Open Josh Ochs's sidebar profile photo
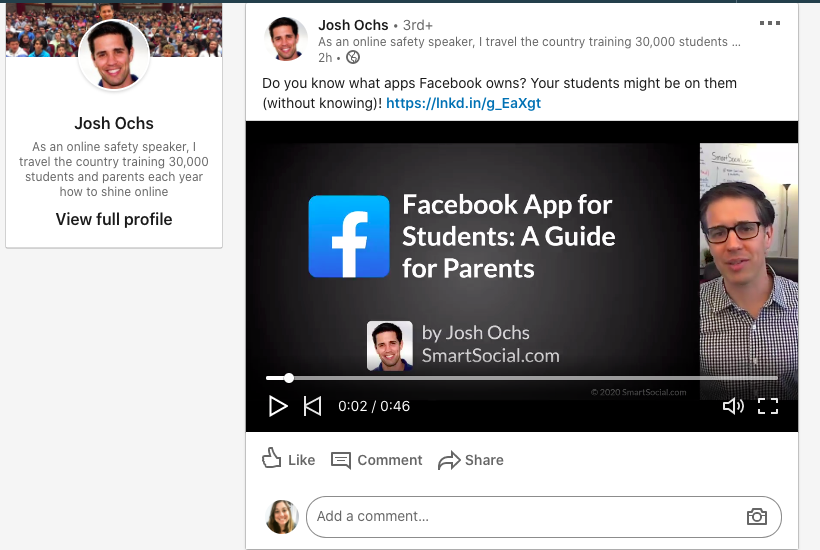 click(114, 55)
